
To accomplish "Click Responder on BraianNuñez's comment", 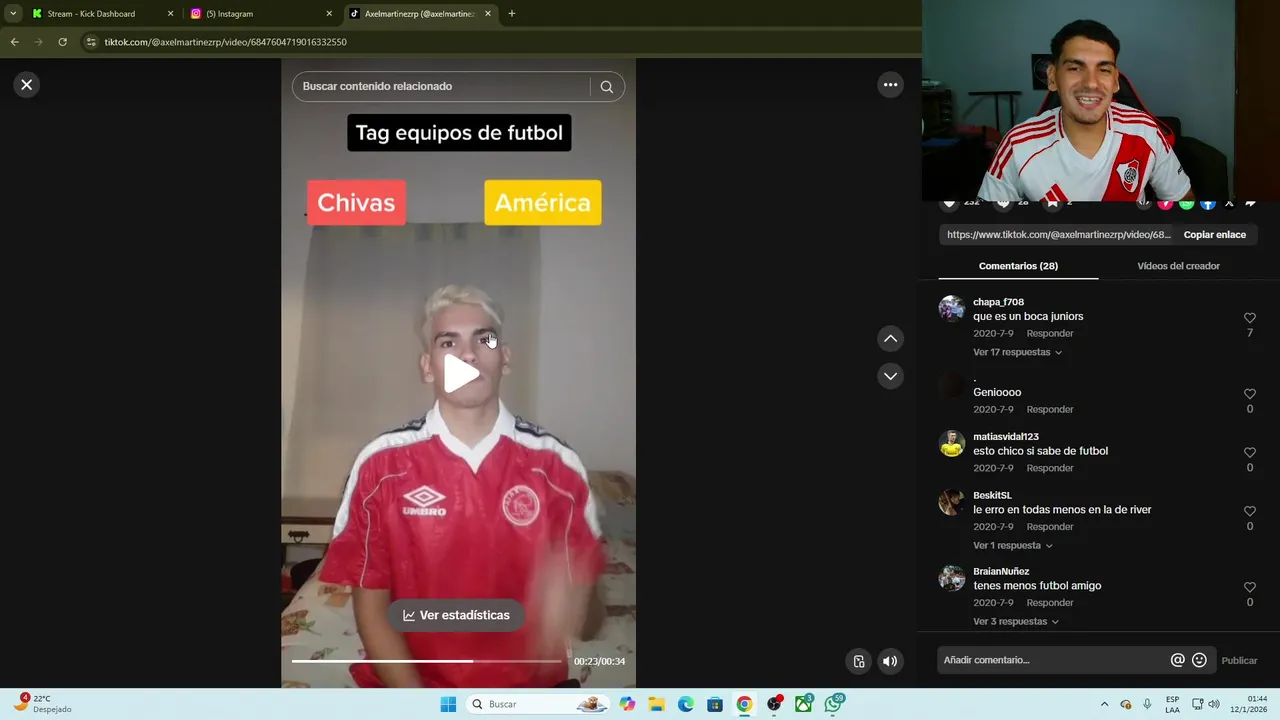I will [x=1049, y=603].
